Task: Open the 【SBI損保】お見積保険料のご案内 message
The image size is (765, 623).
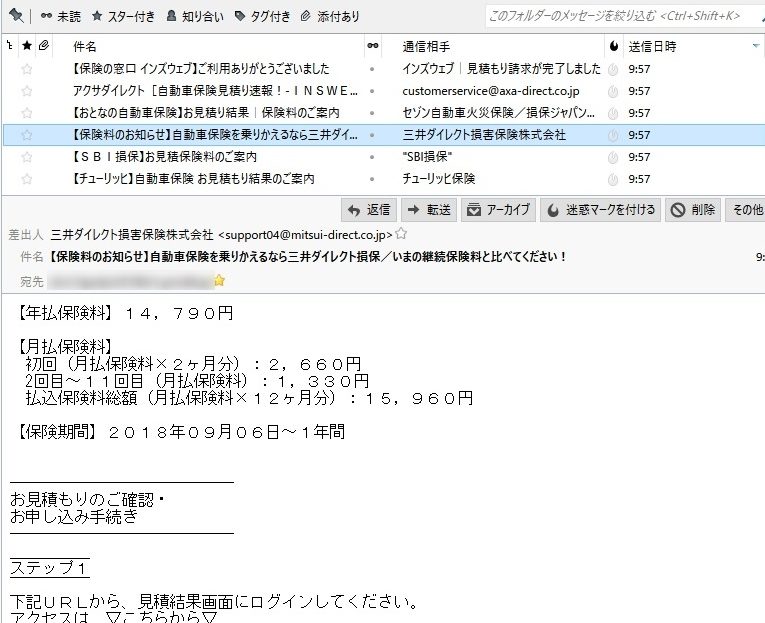Action: click(x=164, y=157)
